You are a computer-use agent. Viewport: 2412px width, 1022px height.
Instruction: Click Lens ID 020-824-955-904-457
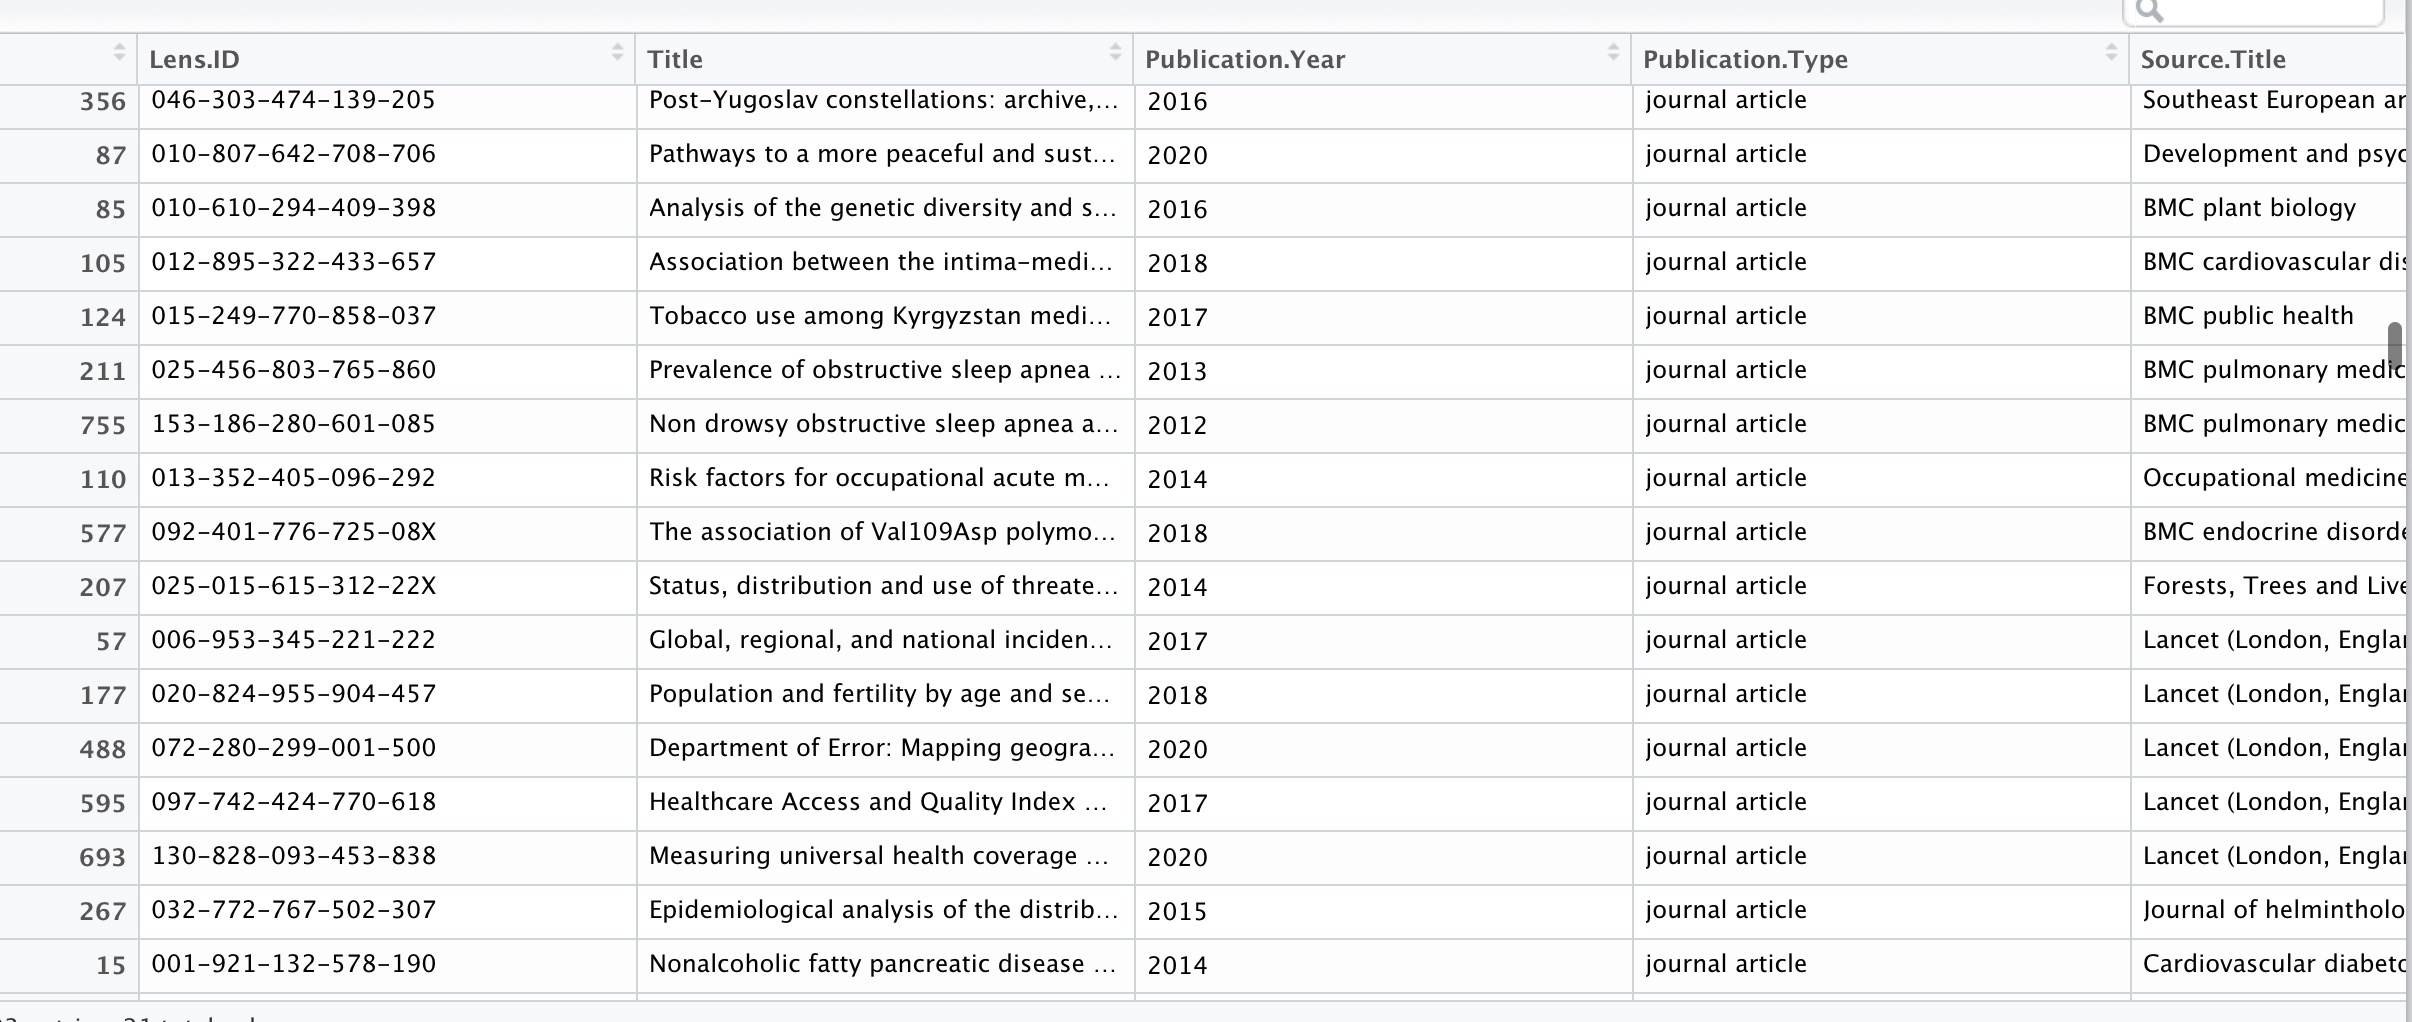pos(294,694)
